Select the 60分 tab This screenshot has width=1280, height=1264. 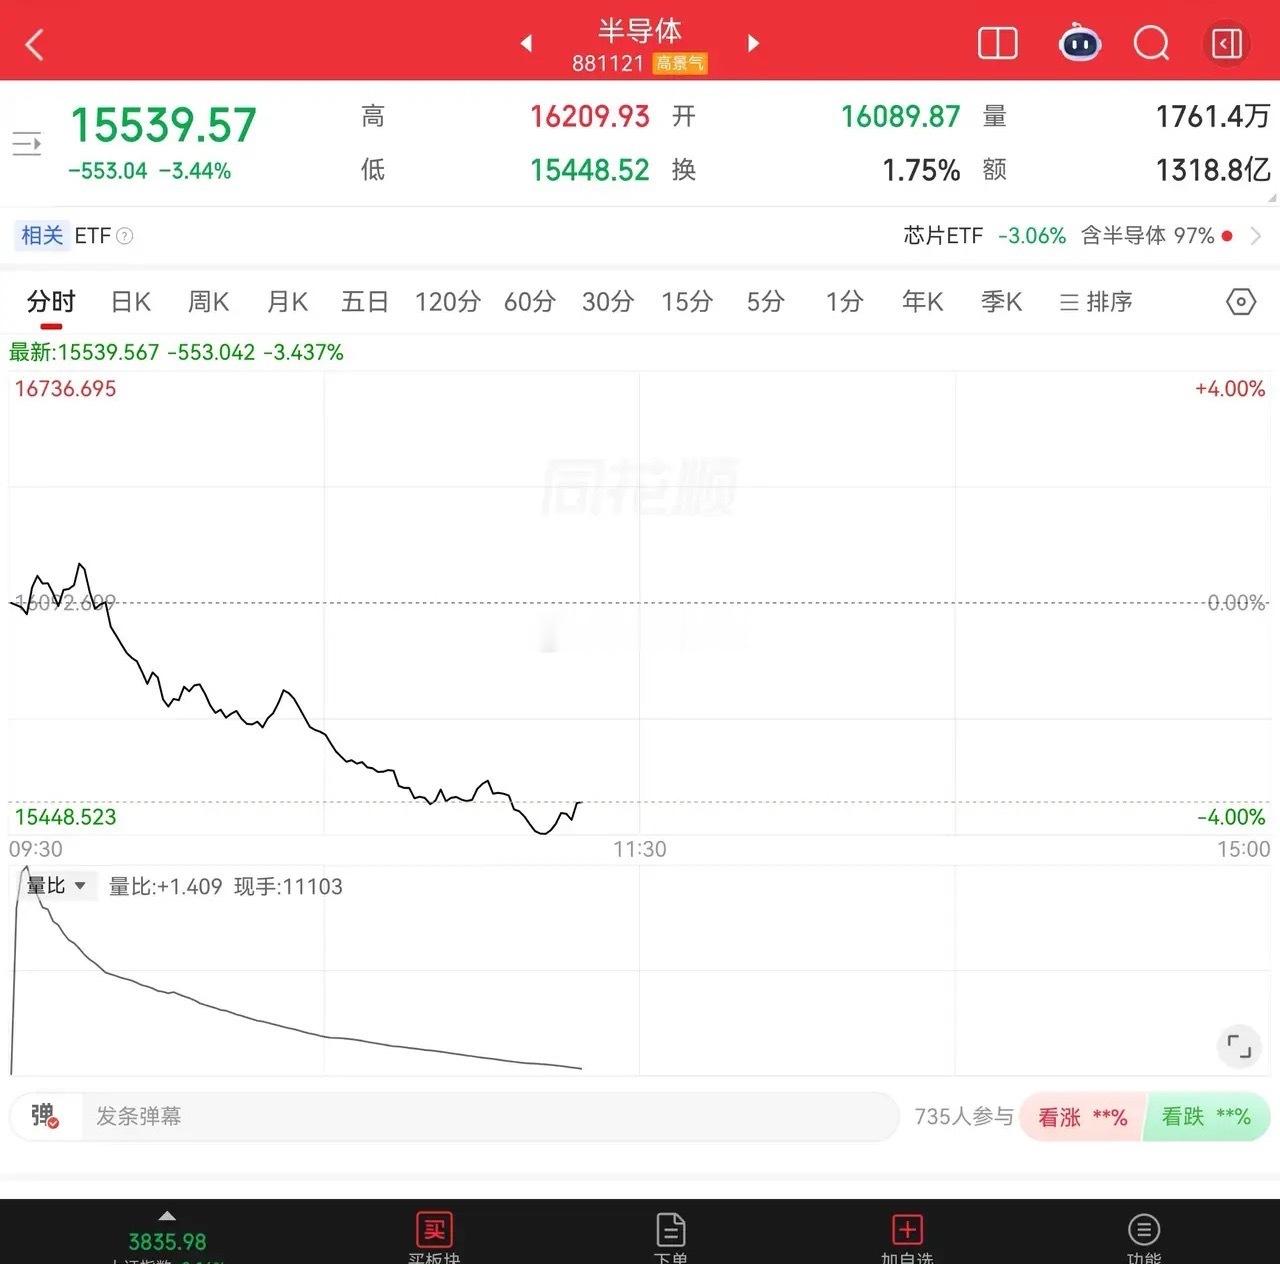(x=529, y=302)
